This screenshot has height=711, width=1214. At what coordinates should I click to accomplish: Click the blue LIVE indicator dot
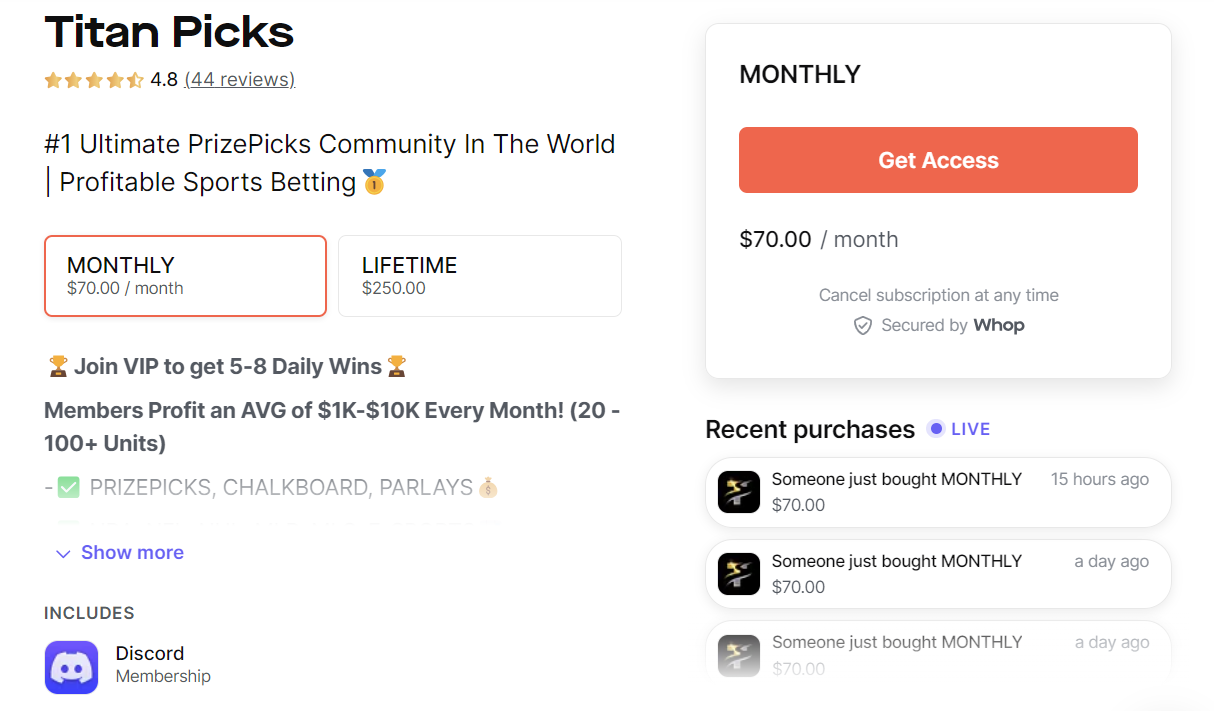[935, 428]
